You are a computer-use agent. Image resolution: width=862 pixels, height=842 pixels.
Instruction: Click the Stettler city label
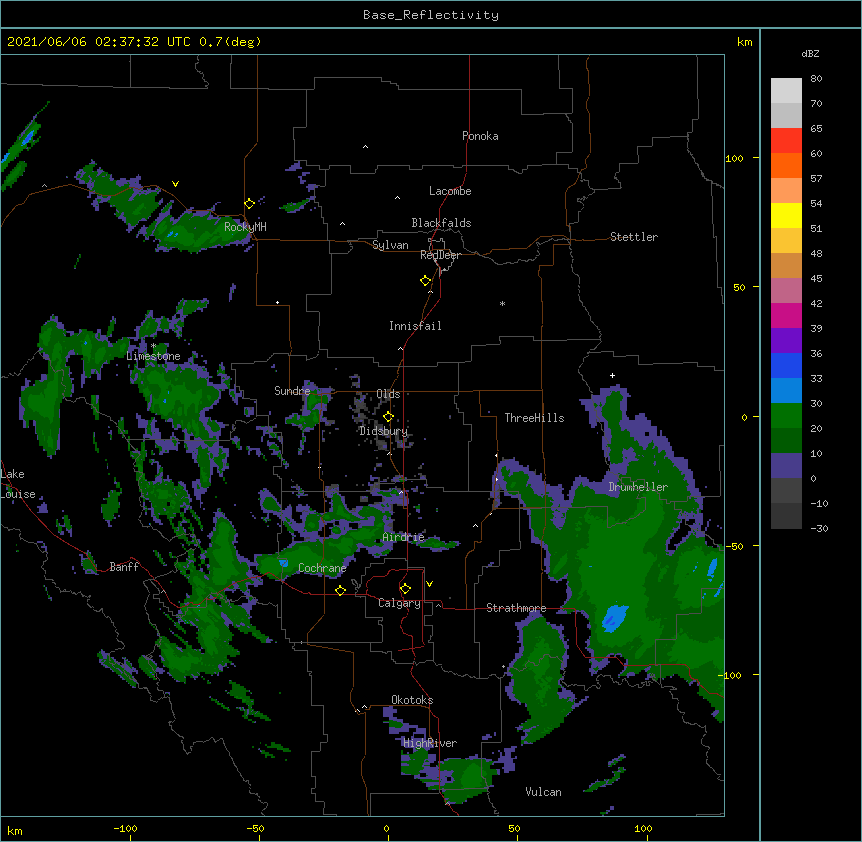[x=633, y=237]
